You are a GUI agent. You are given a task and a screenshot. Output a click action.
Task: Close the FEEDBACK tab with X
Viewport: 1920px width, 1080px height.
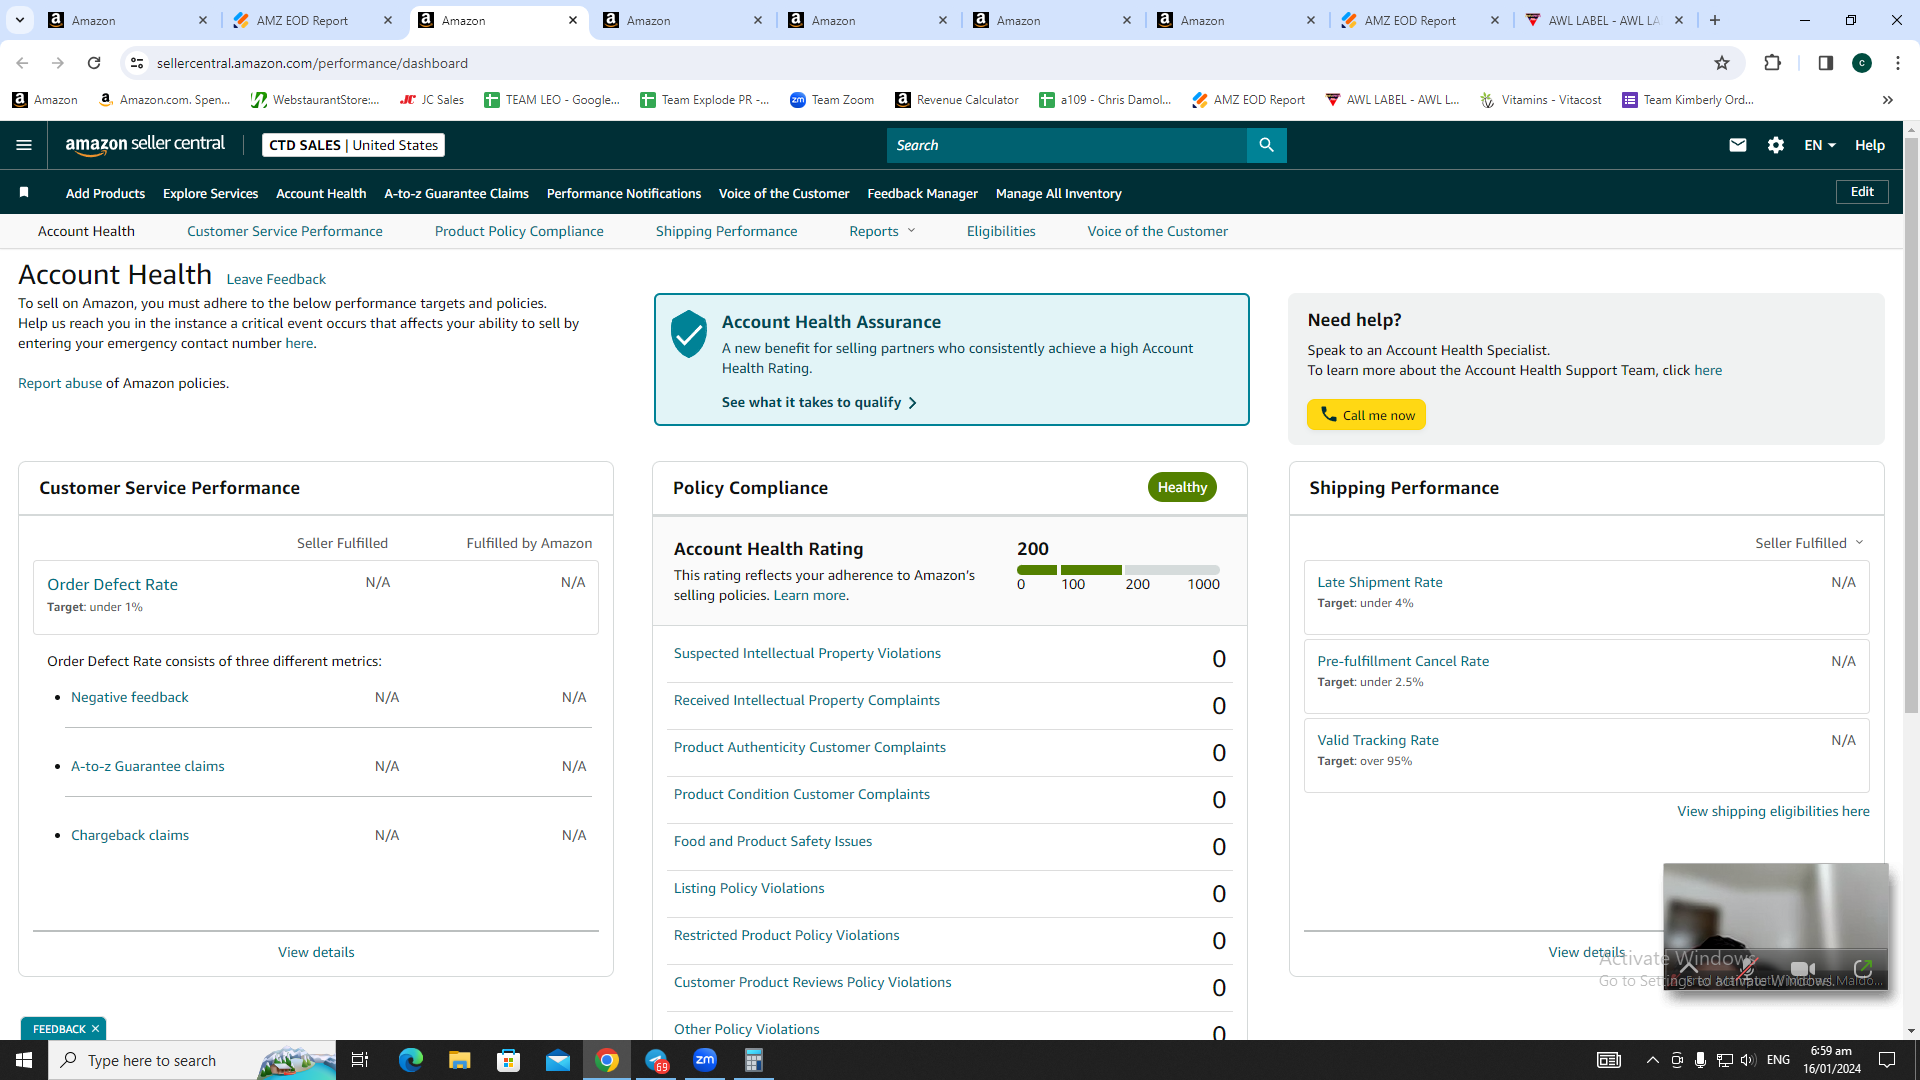pyautogui.click(x=95, y=1029)
